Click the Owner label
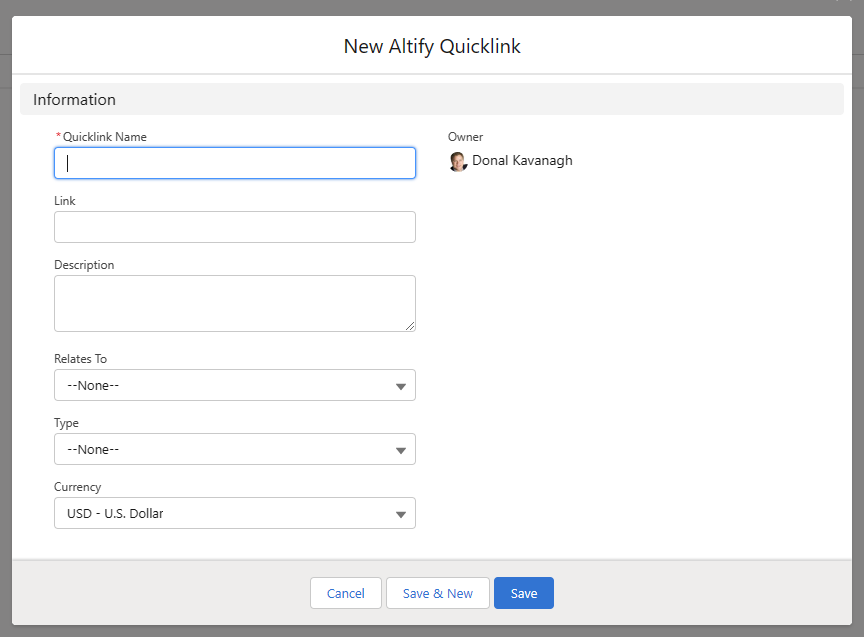864x637 pixels. tap(465, 137)
